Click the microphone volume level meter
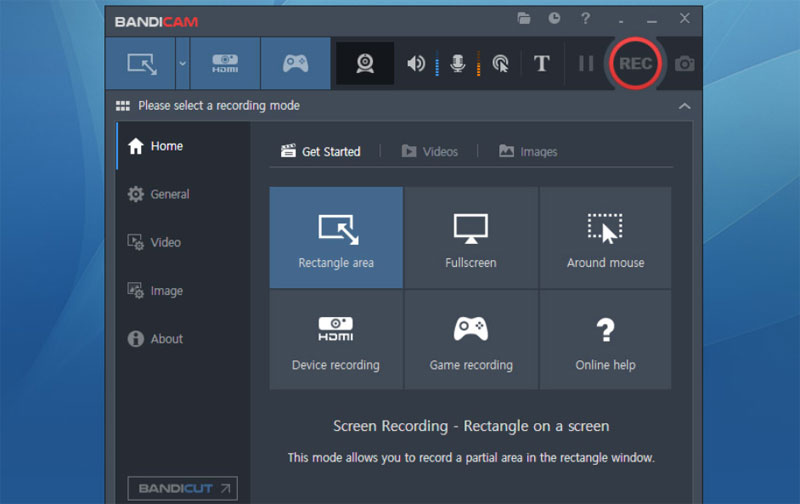This screenshot has height=504, width=800. pyautogui.click(x=479, y=64)
